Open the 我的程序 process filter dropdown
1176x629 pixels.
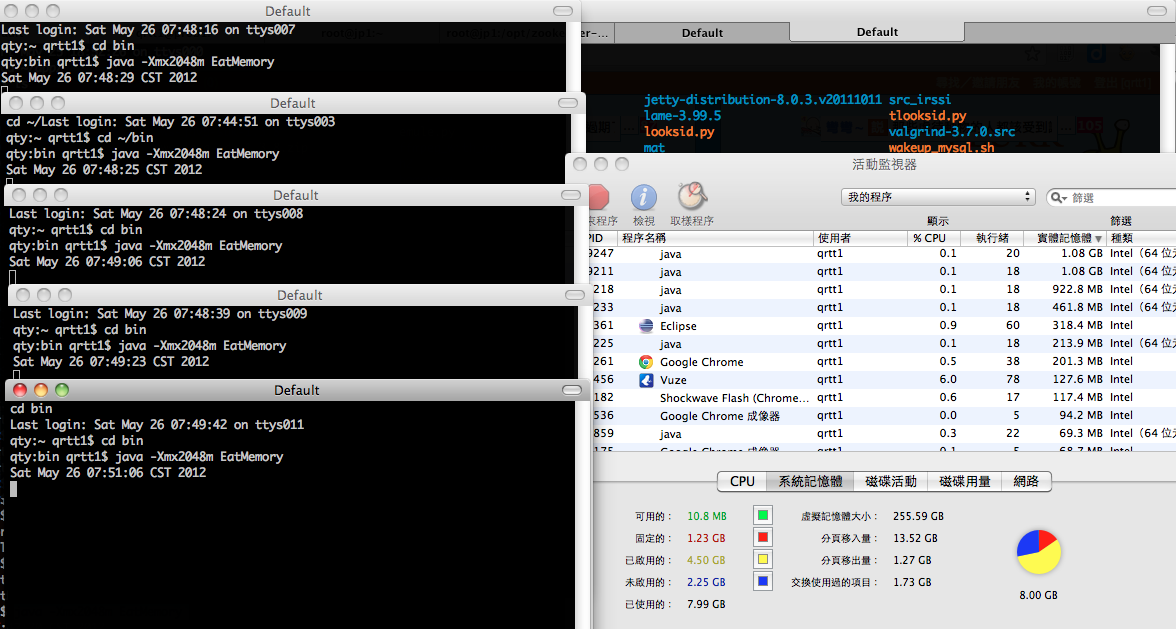[x=938, y=197]
